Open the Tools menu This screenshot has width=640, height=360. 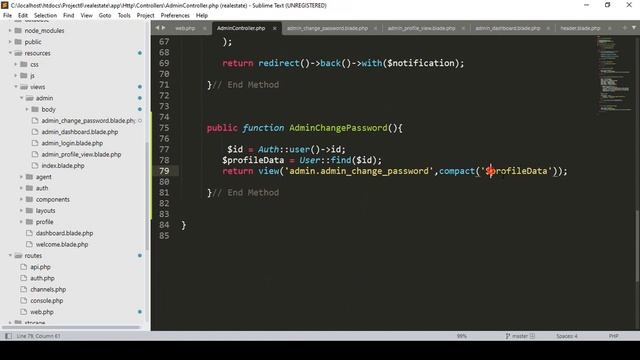124,15
